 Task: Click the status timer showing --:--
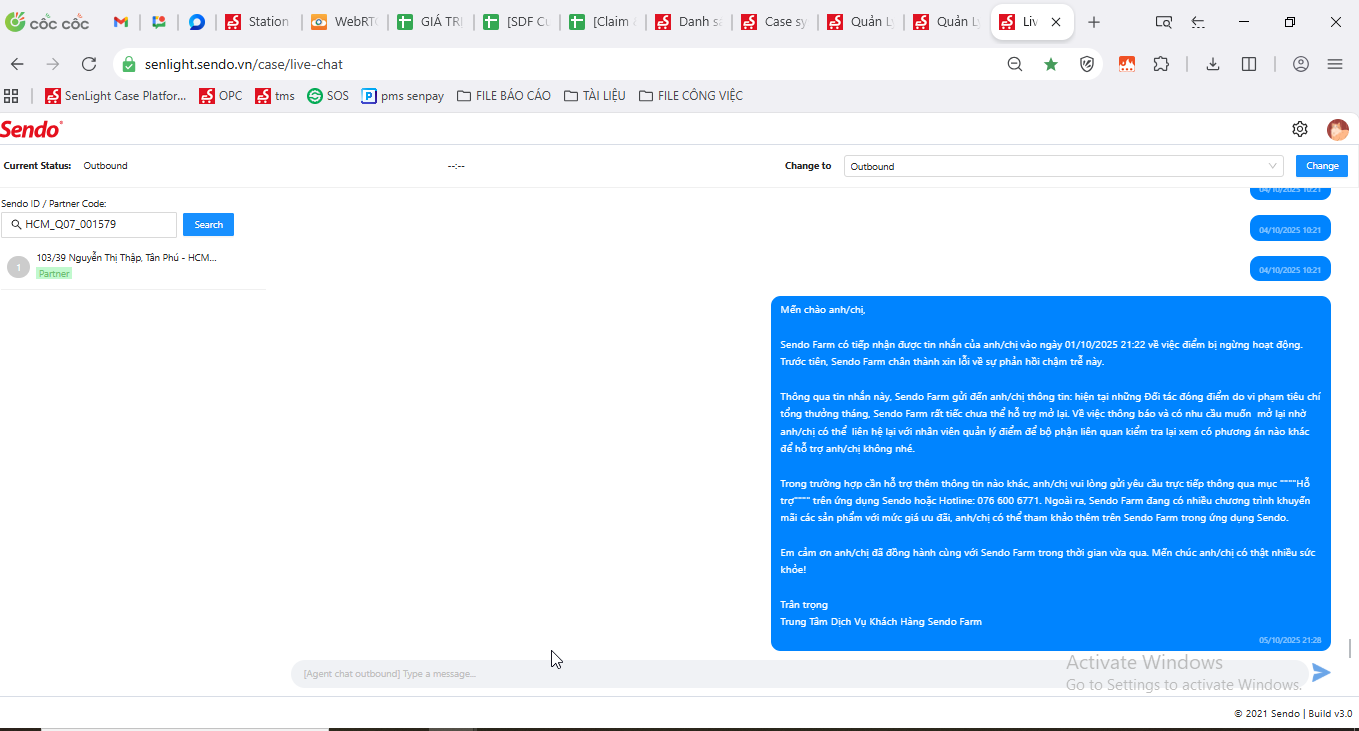[x=456, y=166]
